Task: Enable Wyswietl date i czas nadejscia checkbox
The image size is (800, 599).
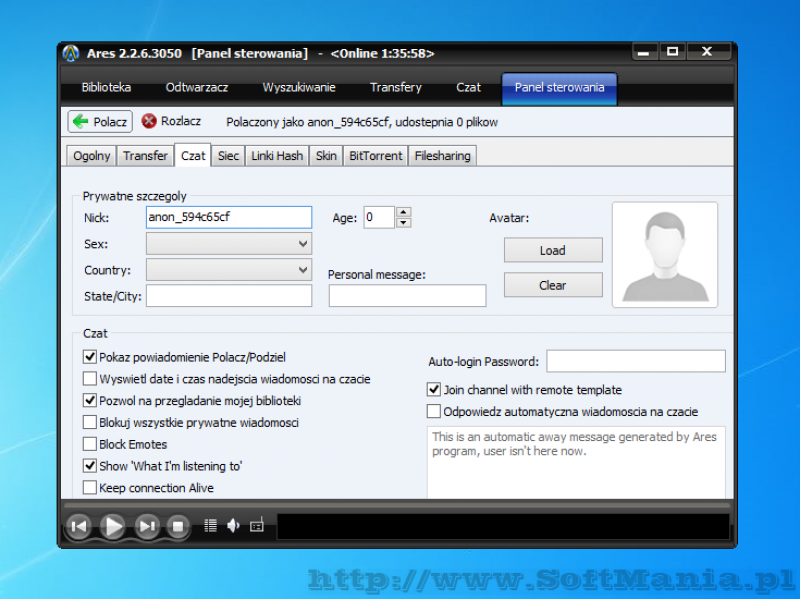Action: [x=90, y=379]
